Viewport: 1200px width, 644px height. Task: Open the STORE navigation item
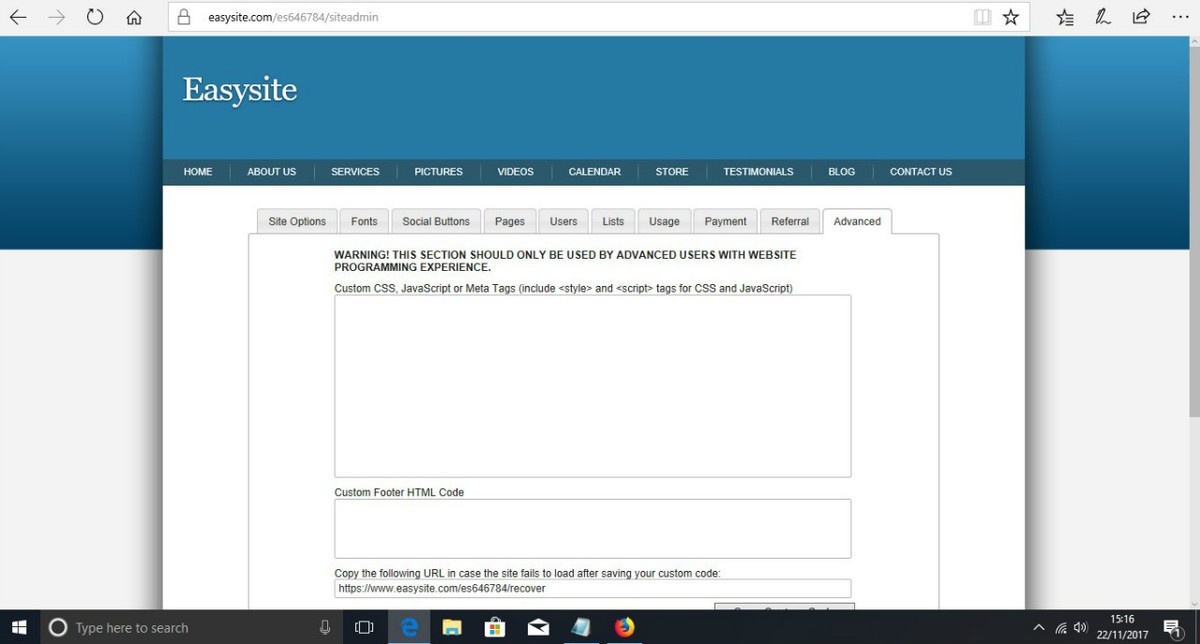click(672, 172)
